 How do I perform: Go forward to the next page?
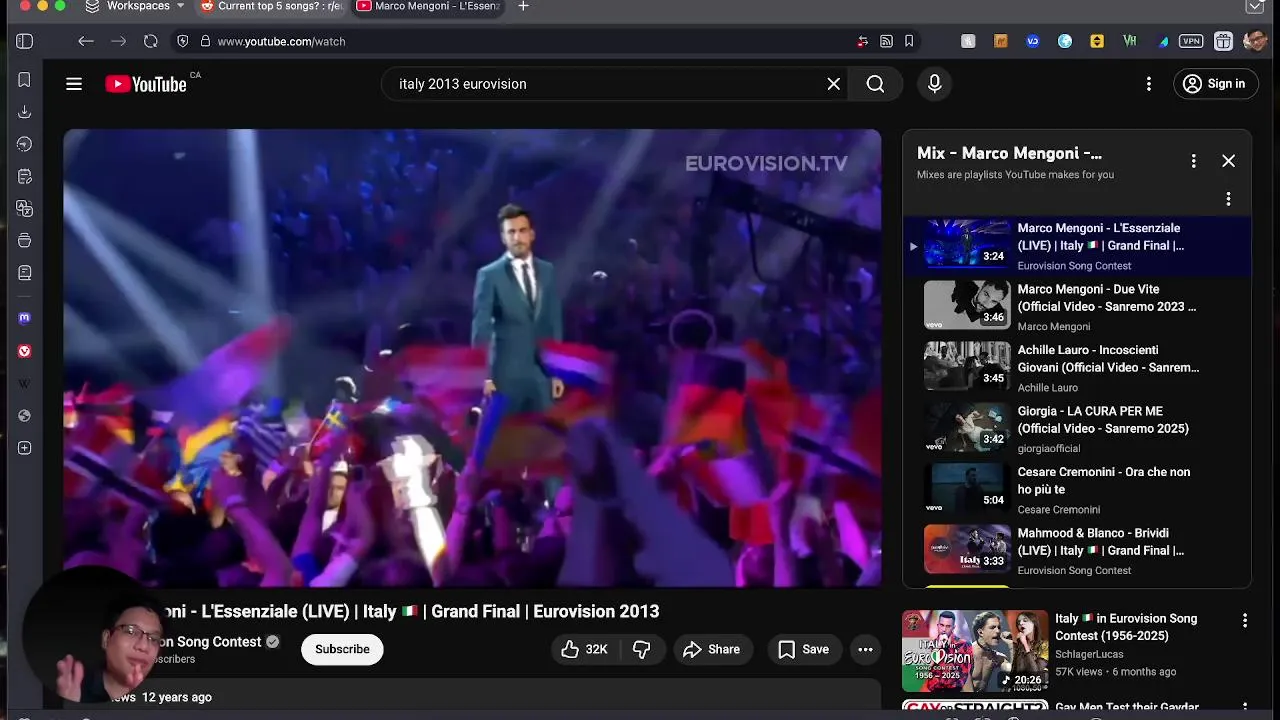click(118, 41)
